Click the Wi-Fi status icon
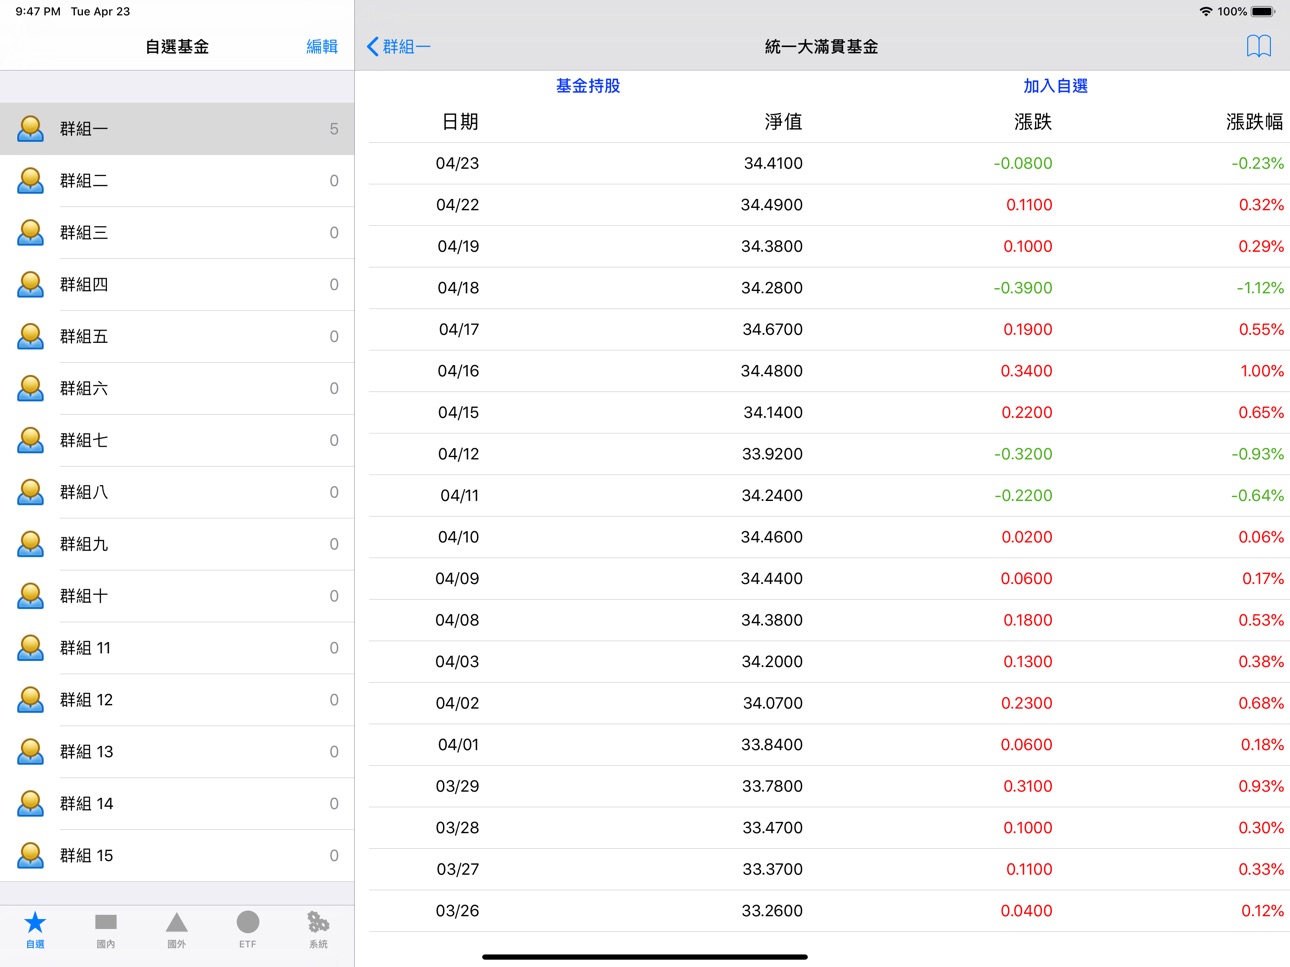1290x967 pixels. (1206, 12)
